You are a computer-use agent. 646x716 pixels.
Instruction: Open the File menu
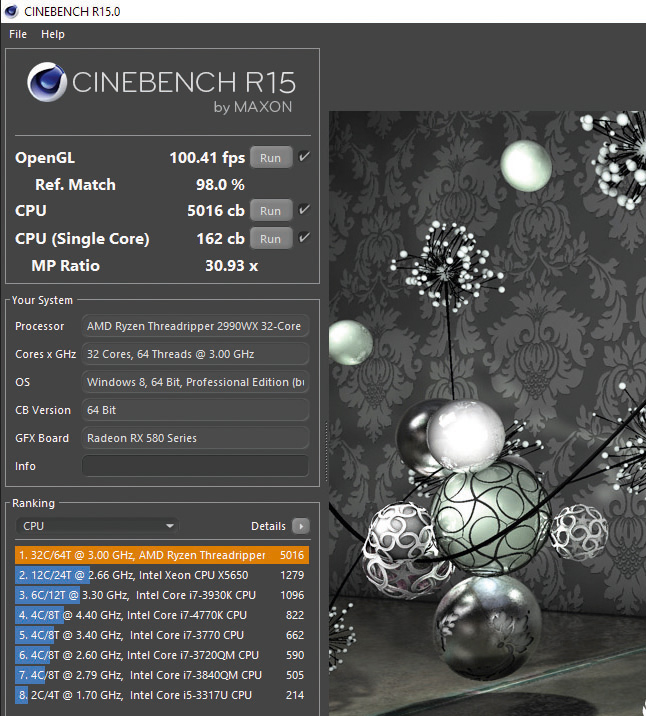tap(18, 34)
